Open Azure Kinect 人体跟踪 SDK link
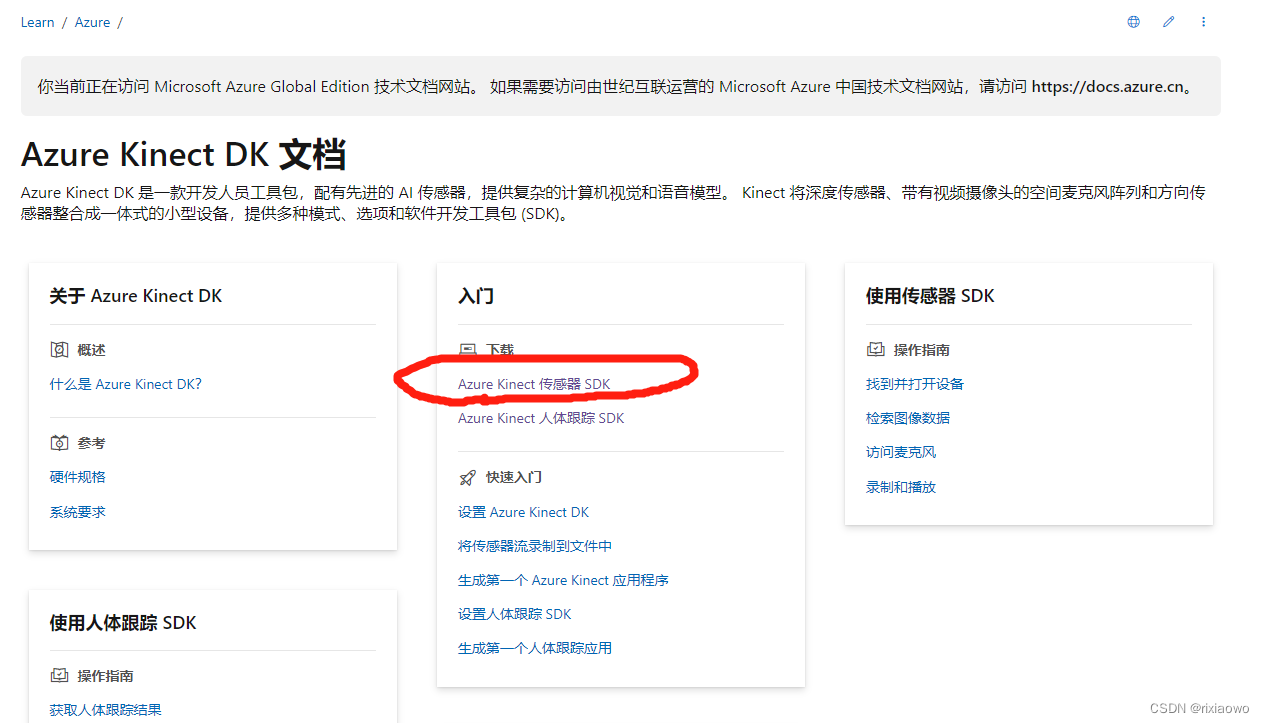Screen dimensions: 1264x723 pos(541,418)
